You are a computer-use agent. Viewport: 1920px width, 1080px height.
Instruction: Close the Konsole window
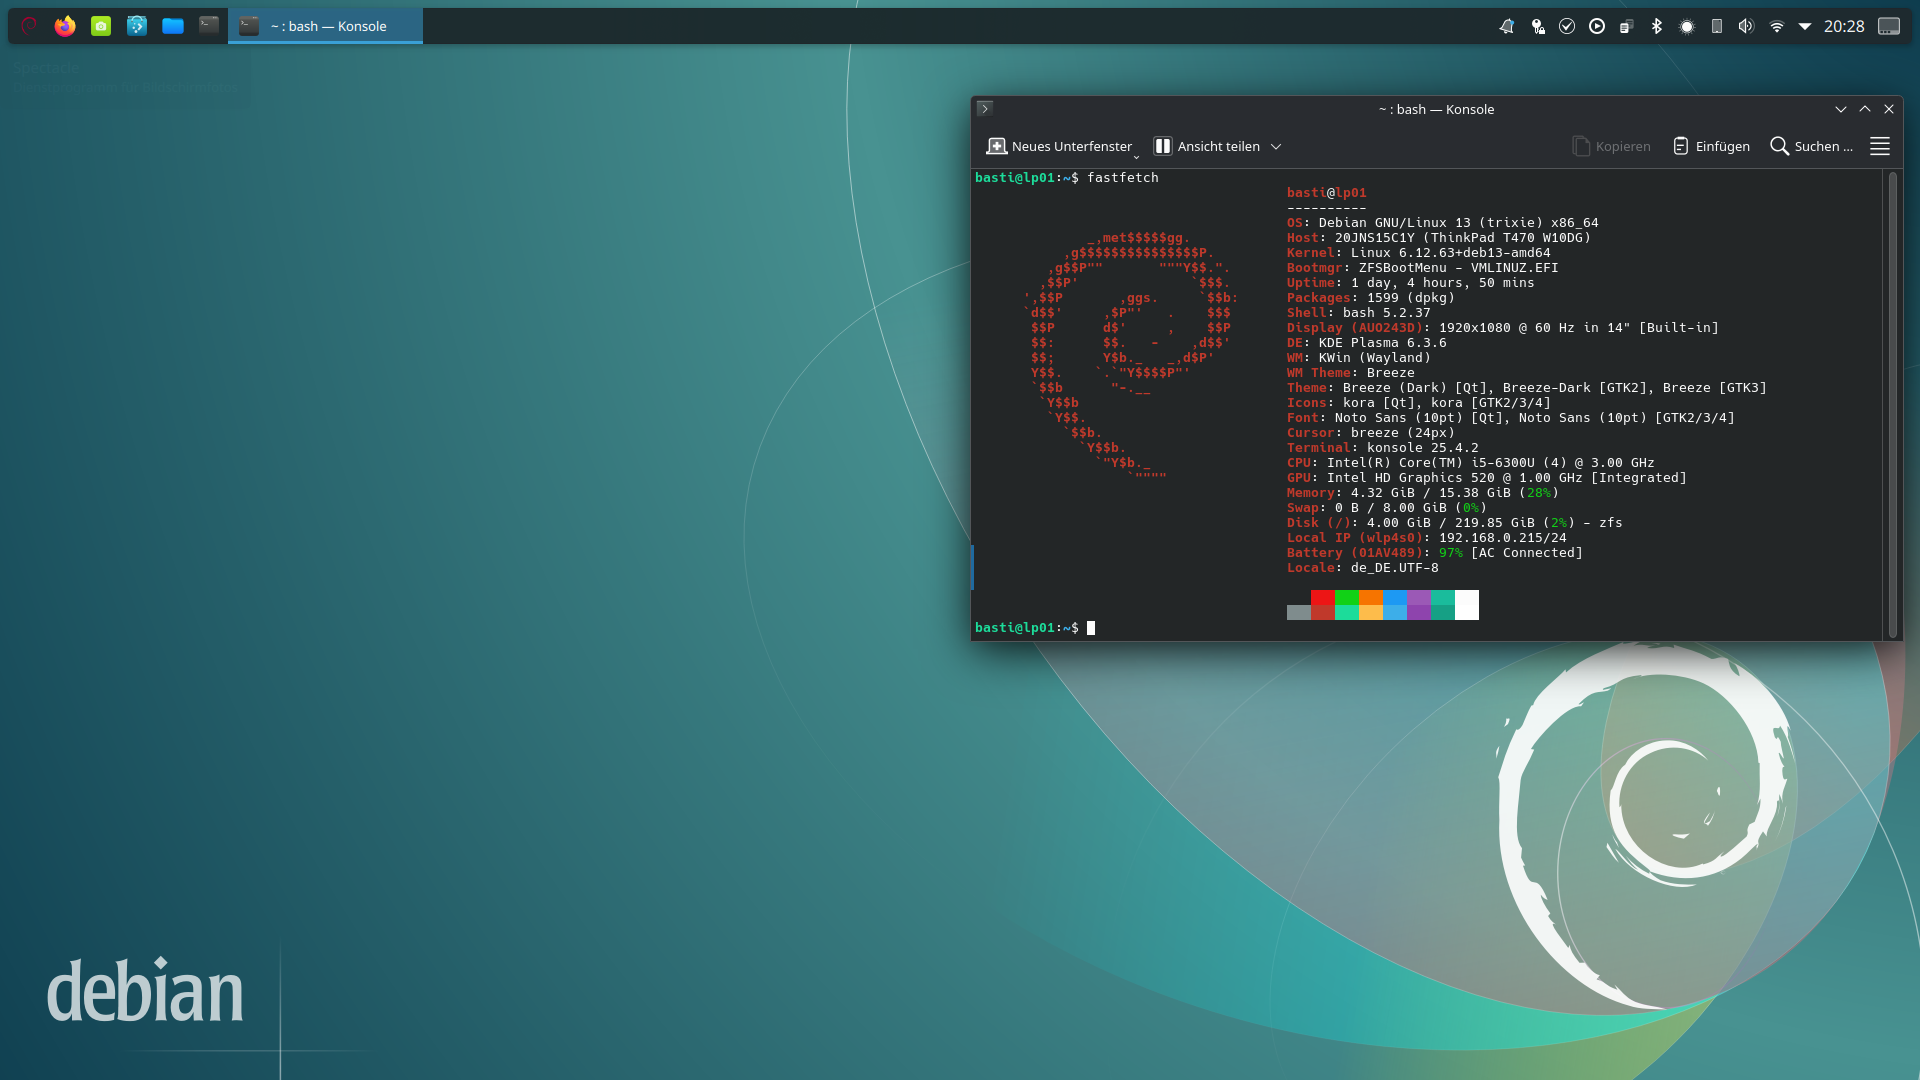pos(1889,109)
